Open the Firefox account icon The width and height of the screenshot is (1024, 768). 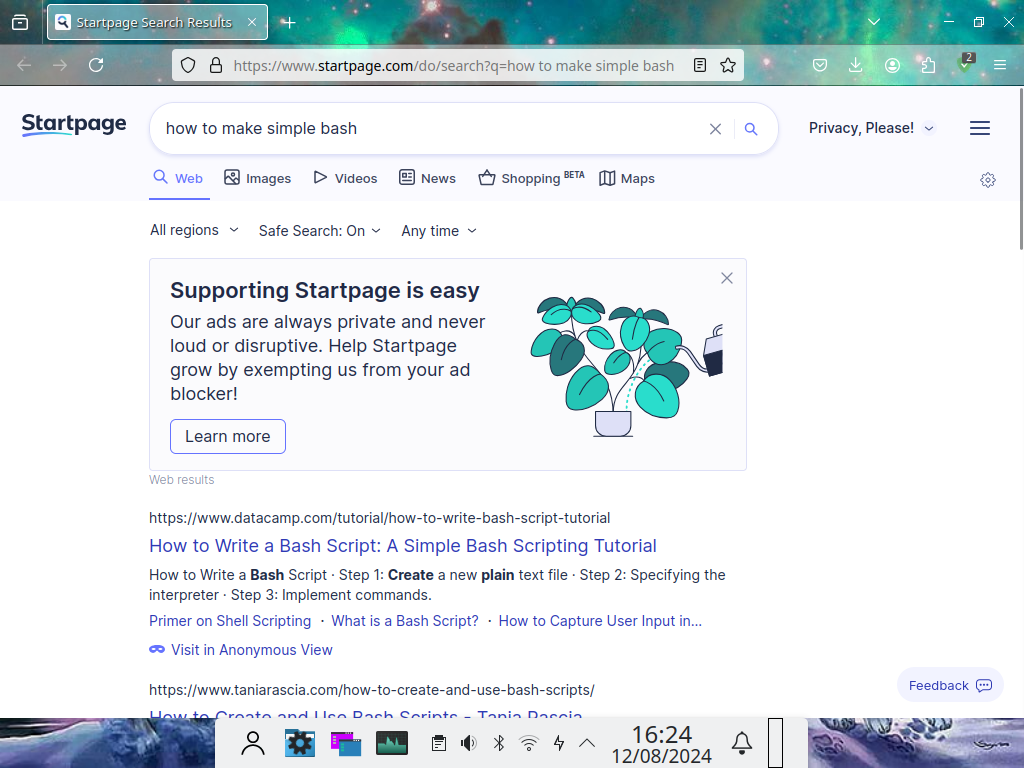pyautogui.click(x=892, y=65)
